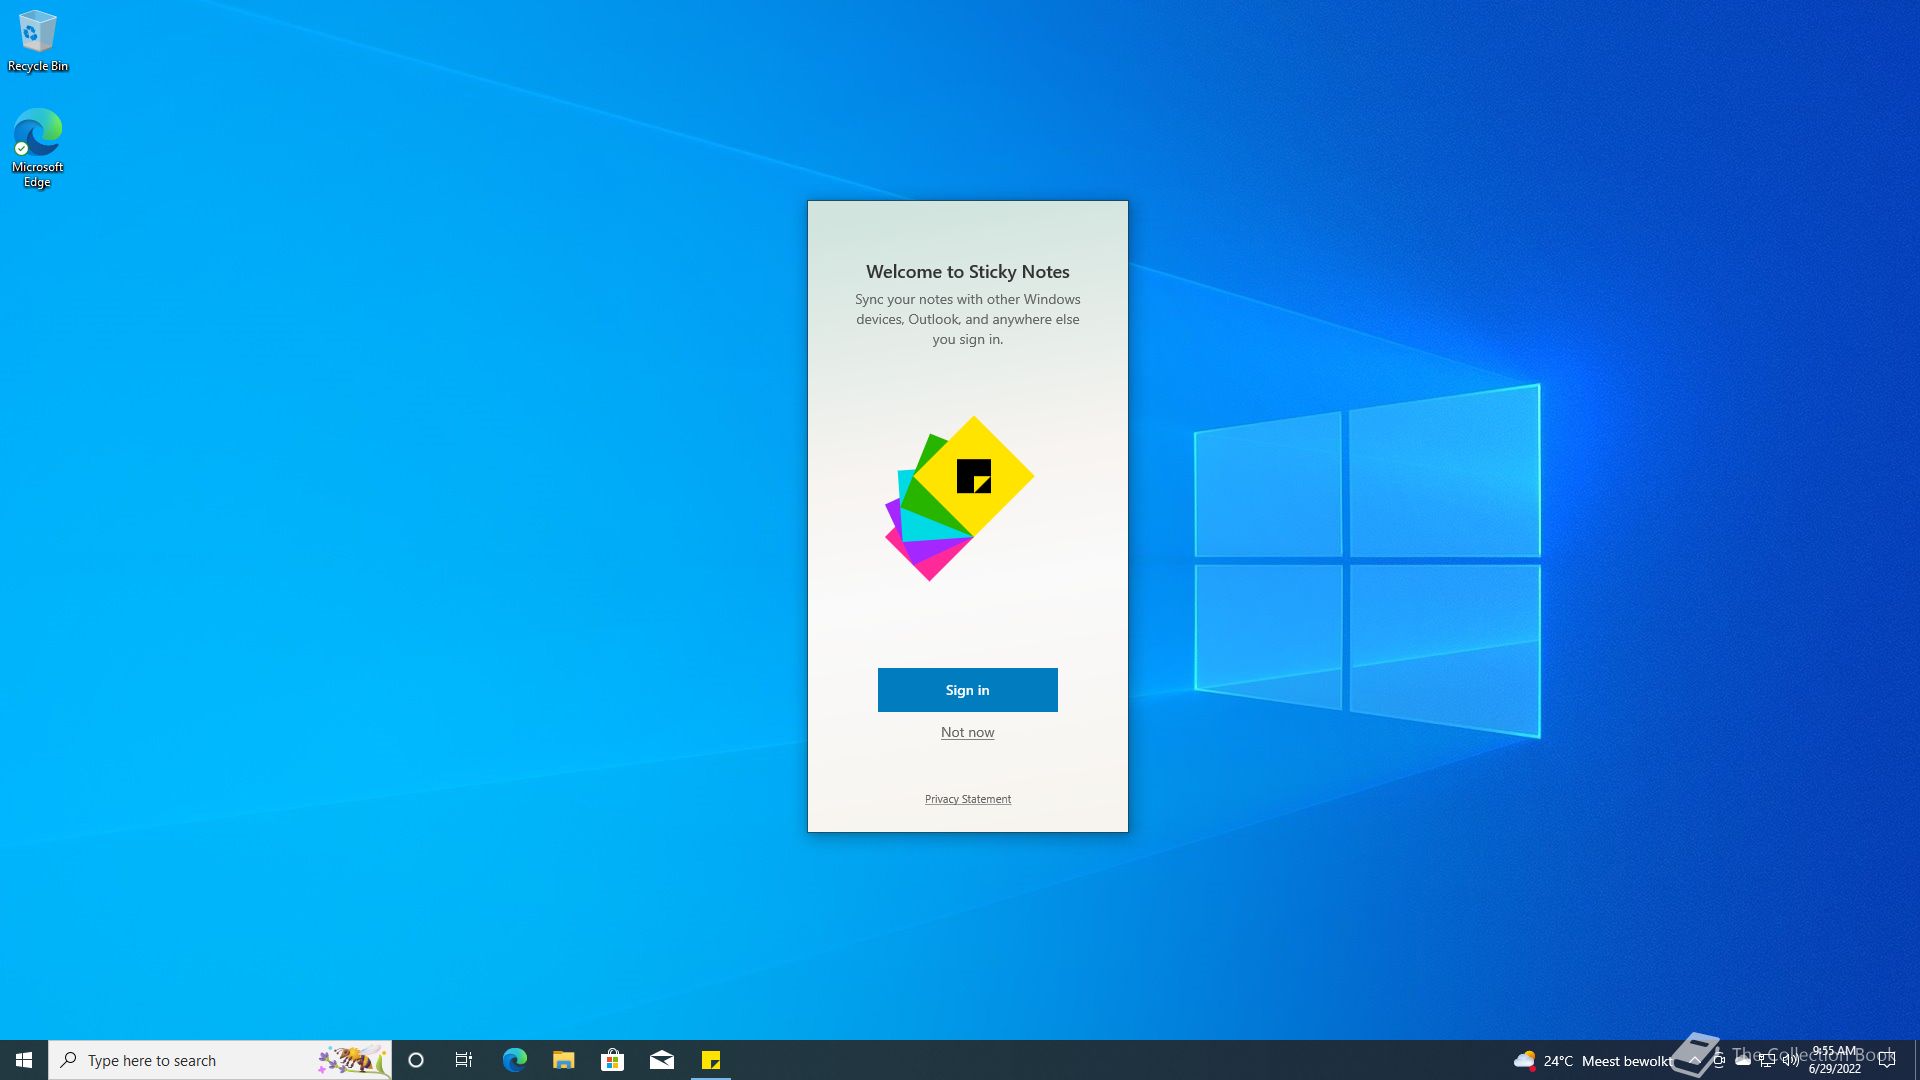Launch Microsoft Edge from the taskbar
Screen dimensions: 1920x1080
514,1060
